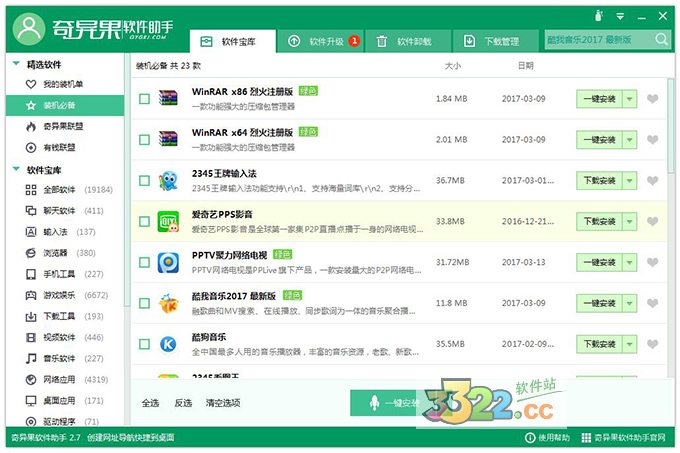The height and width of the screenshot is (453, 680).
Task: Tick the 酷狗音乐 checkbox
Action: (x=144, y=344)
